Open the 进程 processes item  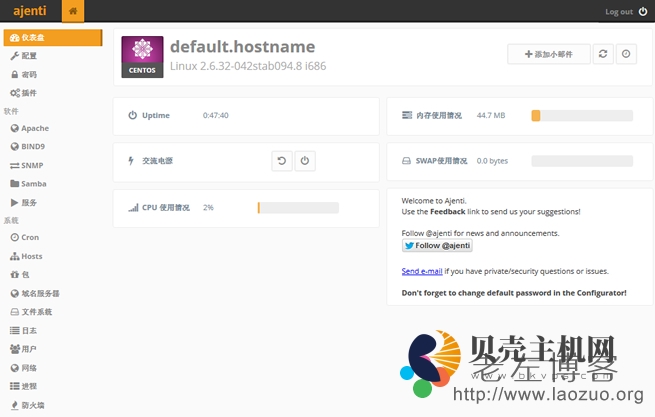(24, 386)
